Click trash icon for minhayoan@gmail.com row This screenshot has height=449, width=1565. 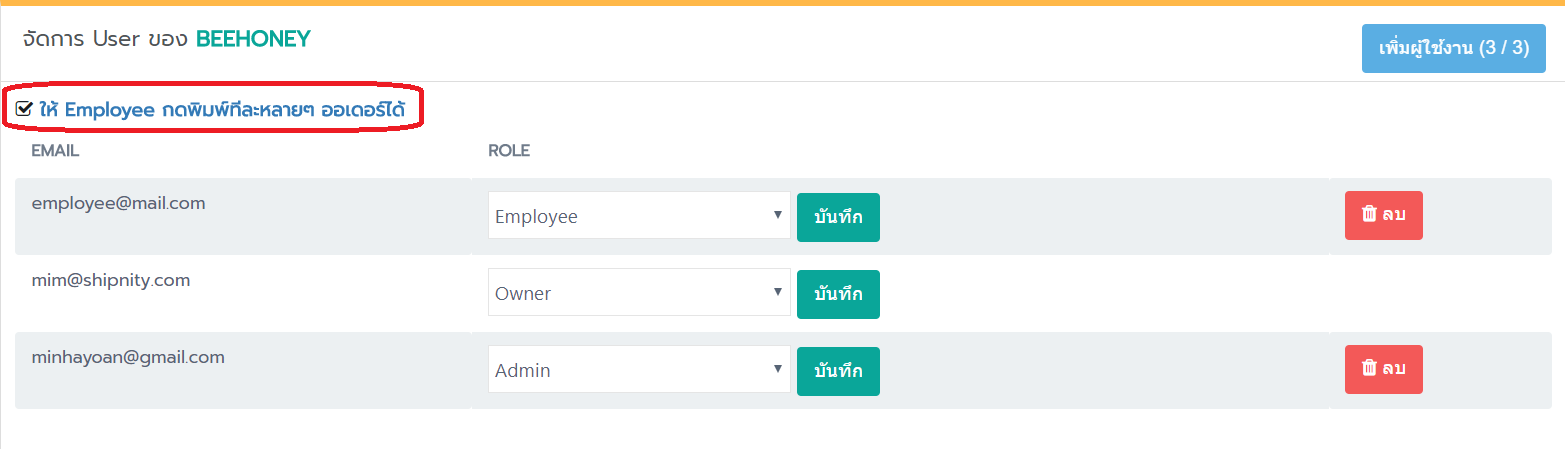point(1369,368)
